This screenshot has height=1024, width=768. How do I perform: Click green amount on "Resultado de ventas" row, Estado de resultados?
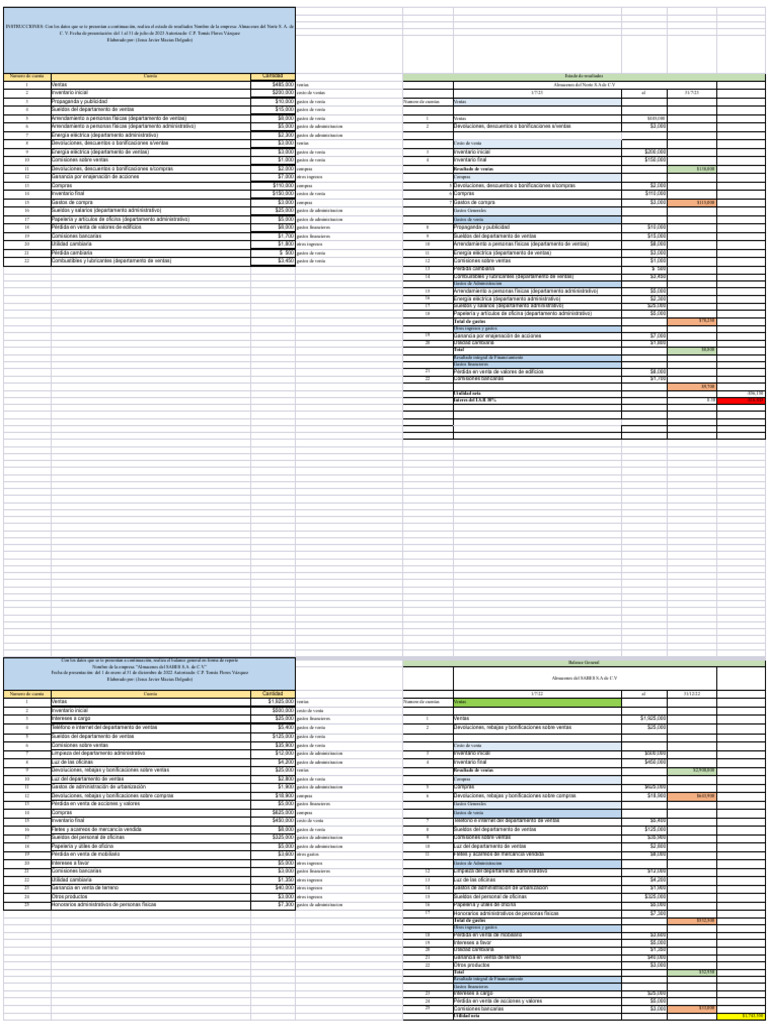click(x=692, y=168)
